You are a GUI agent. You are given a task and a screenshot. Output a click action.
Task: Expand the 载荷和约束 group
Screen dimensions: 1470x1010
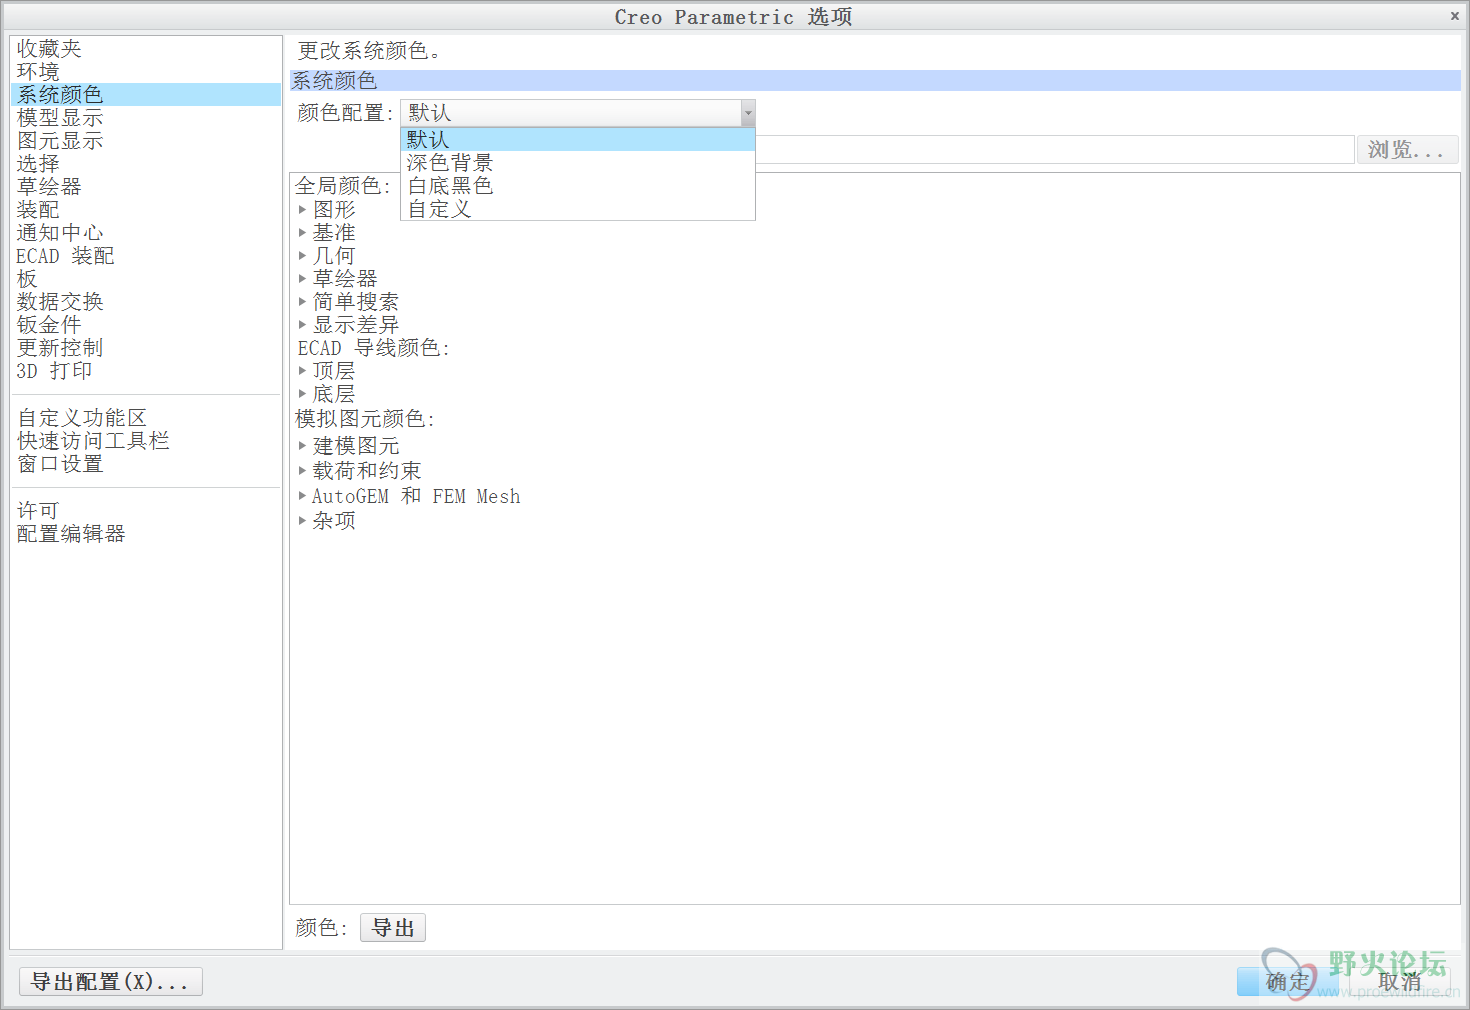[302, 470]
